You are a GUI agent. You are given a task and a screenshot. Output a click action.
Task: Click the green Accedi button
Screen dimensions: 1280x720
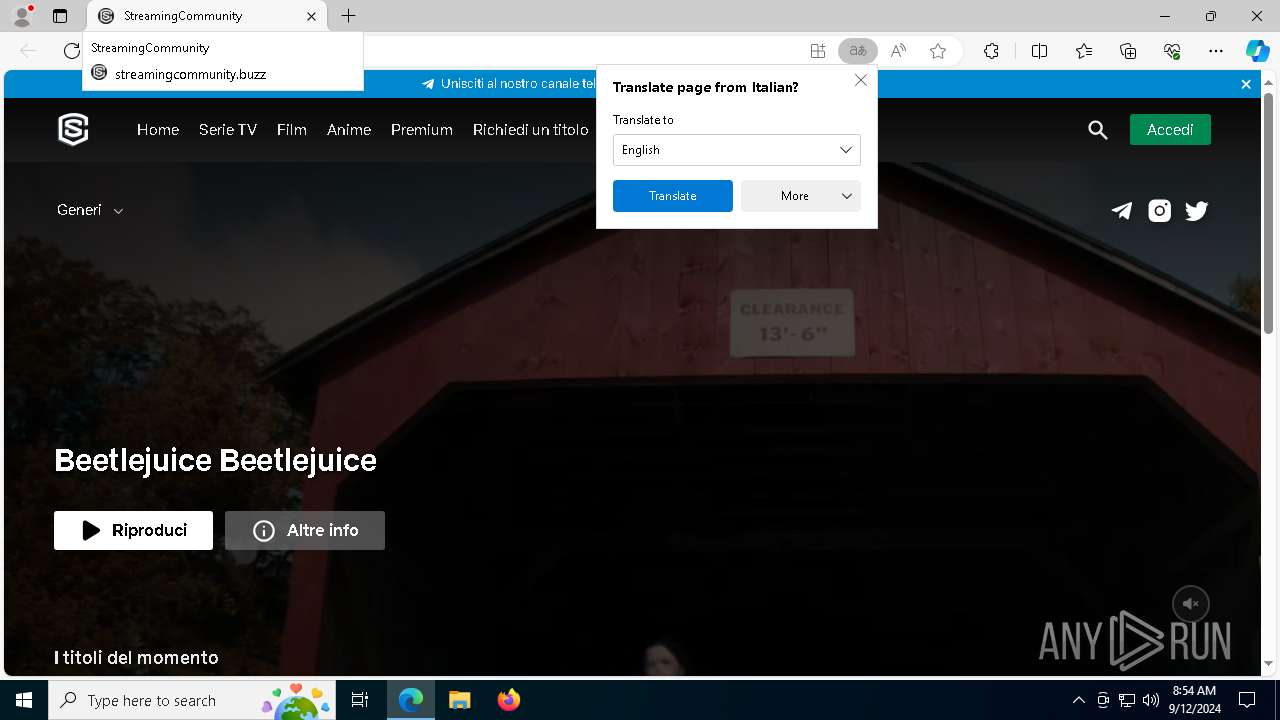click(x=1170, y=130)
